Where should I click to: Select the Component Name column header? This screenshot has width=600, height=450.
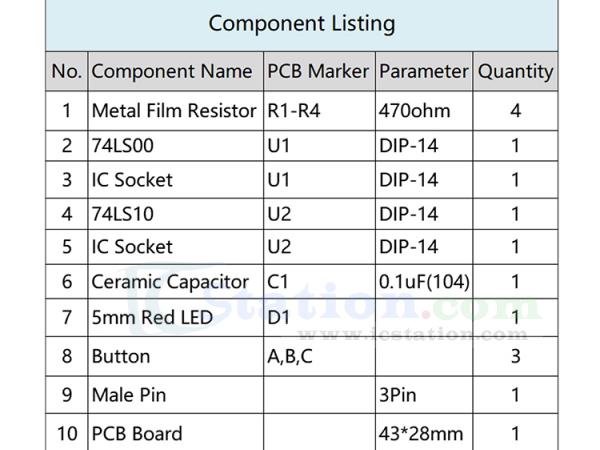point(176,71)
